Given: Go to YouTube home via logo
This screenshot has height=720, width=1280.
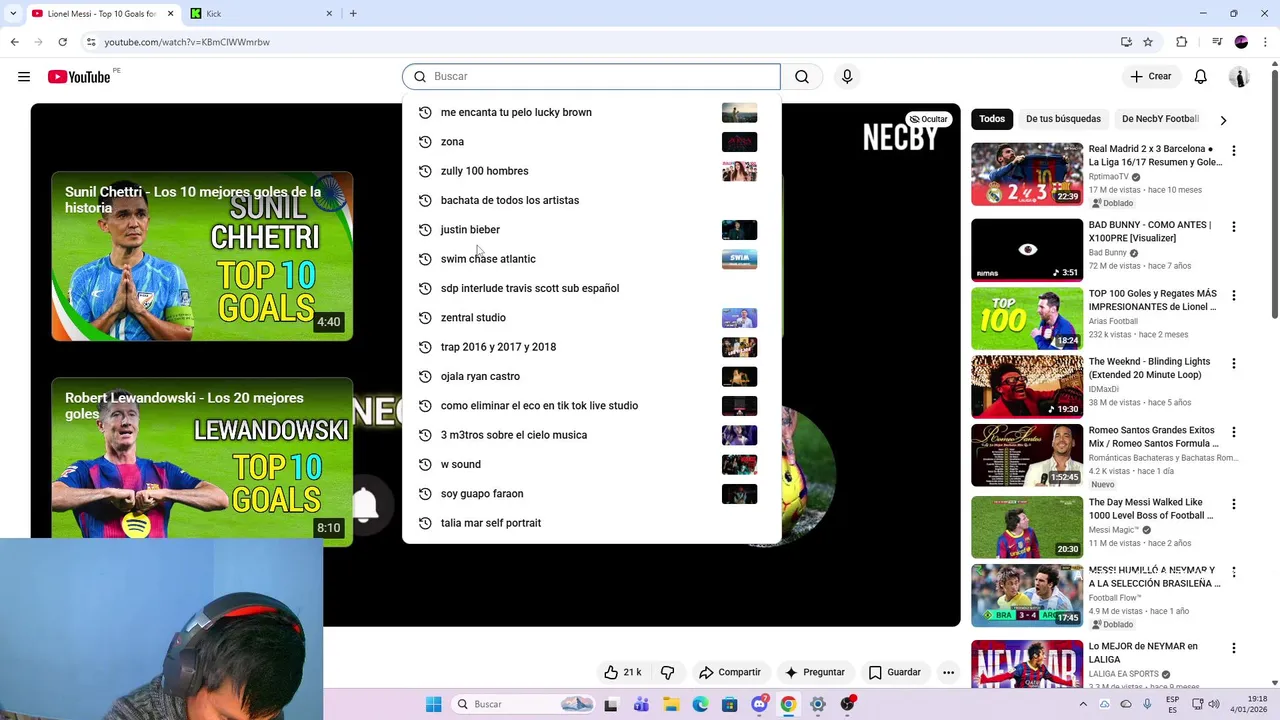Looking at the screenshot, I should point(79,77).
